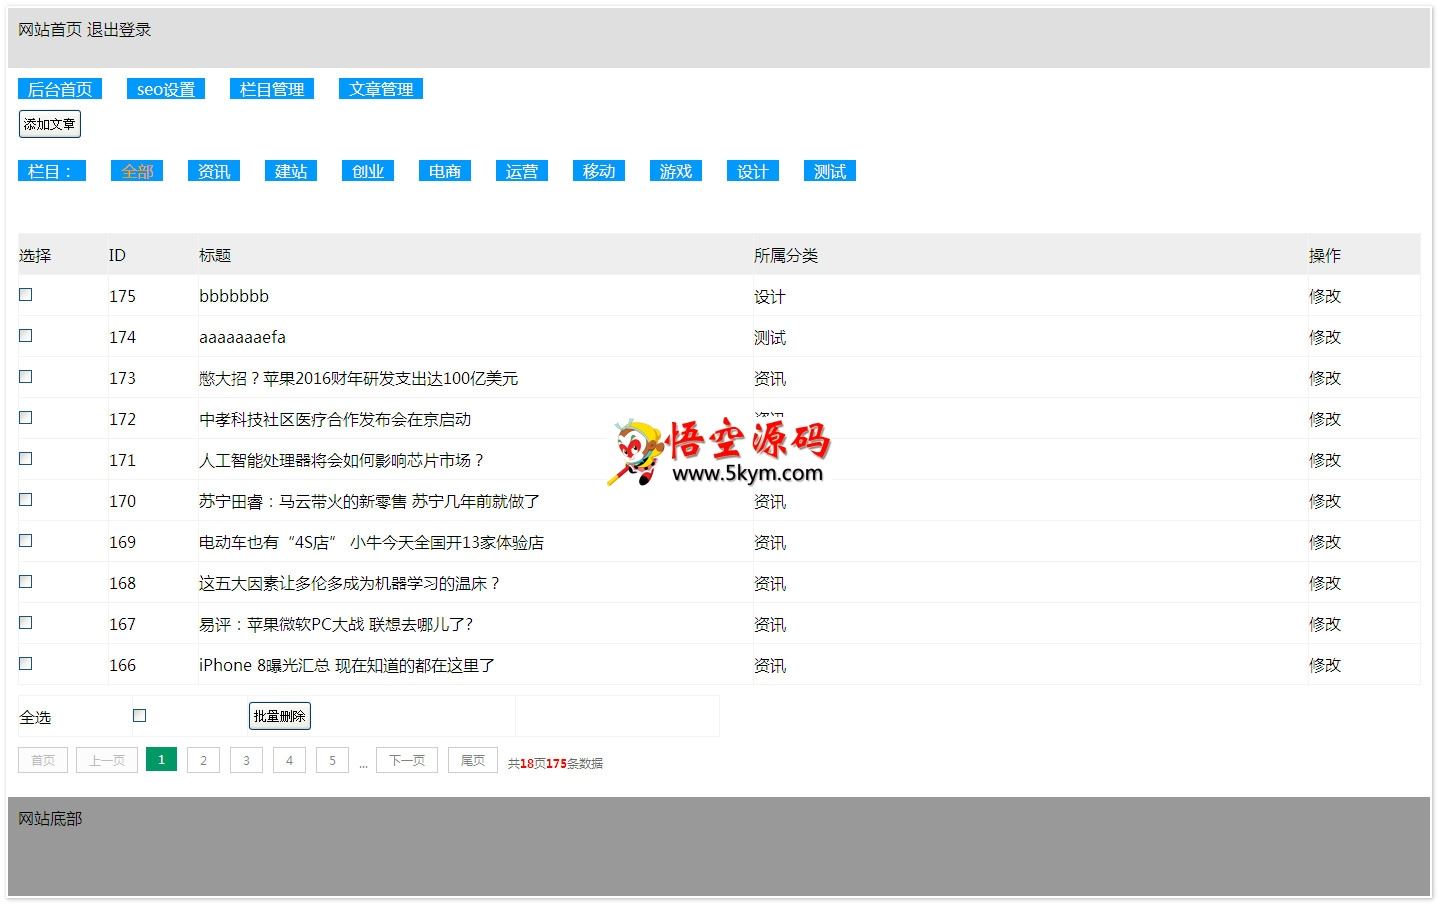This screenshot has width=1438, height=904.
Task: Check the box for article 175
Action: [x=26, y=295]
